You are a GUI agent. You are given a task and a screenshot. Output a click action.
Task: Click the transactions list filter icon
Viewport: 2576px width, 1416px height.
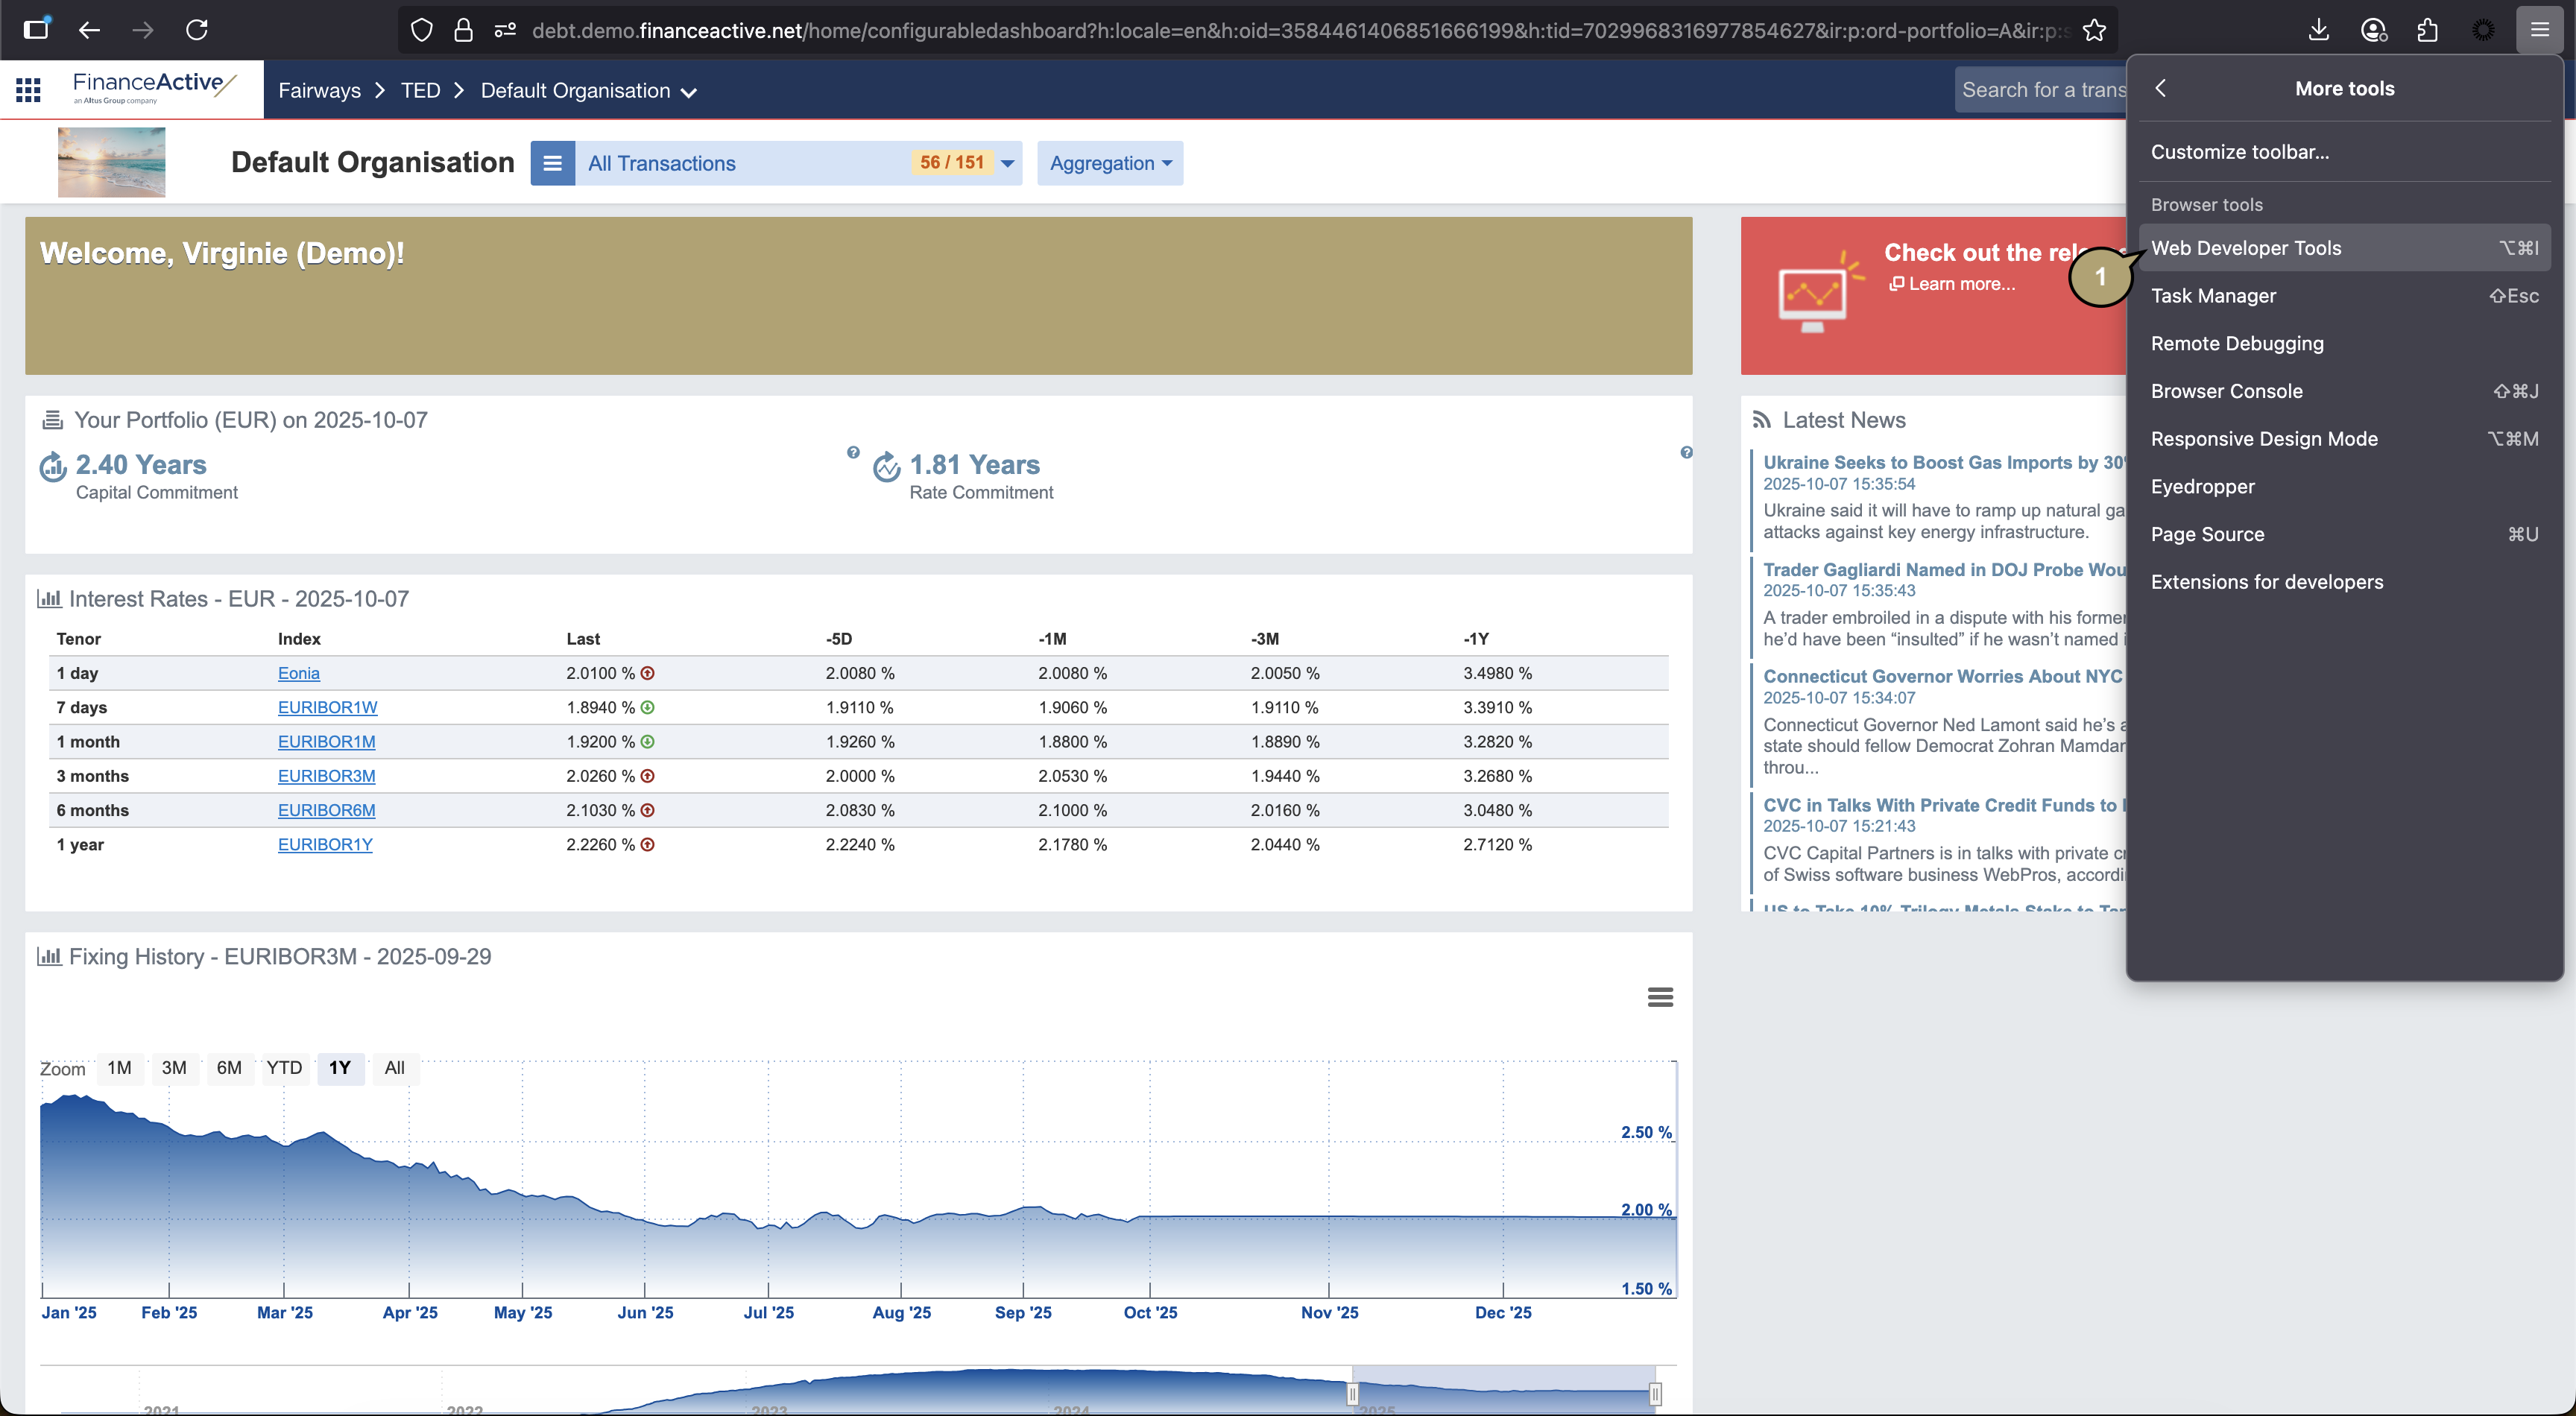[x=552, y=163]
